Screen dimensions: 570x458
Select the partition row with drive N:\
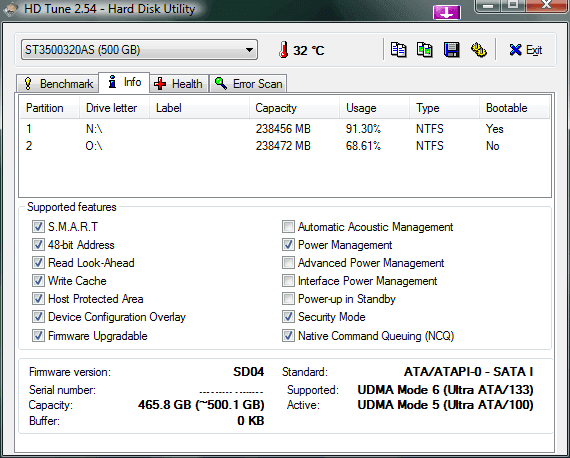285,129
